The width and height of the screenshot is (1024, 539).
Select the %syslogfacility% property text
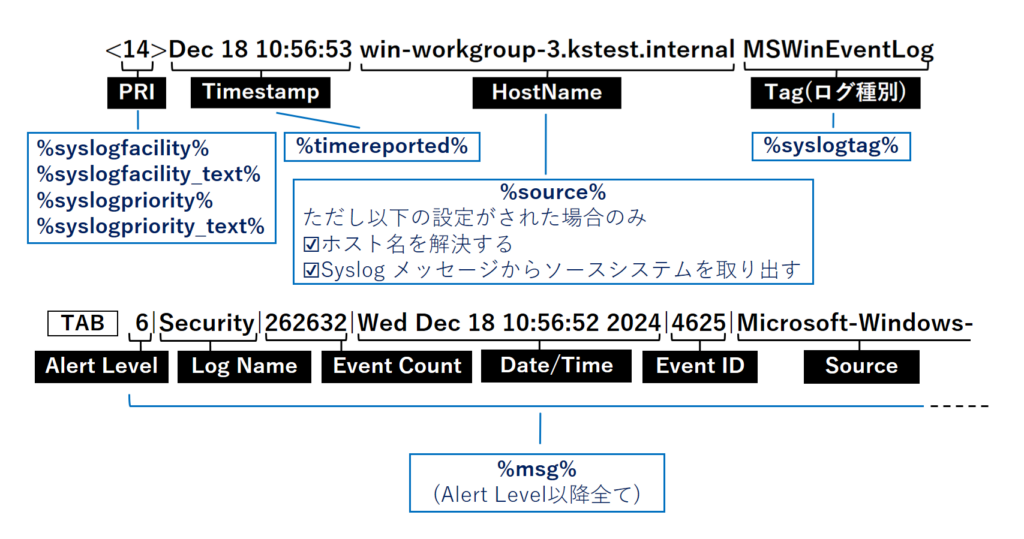point(123,148)
